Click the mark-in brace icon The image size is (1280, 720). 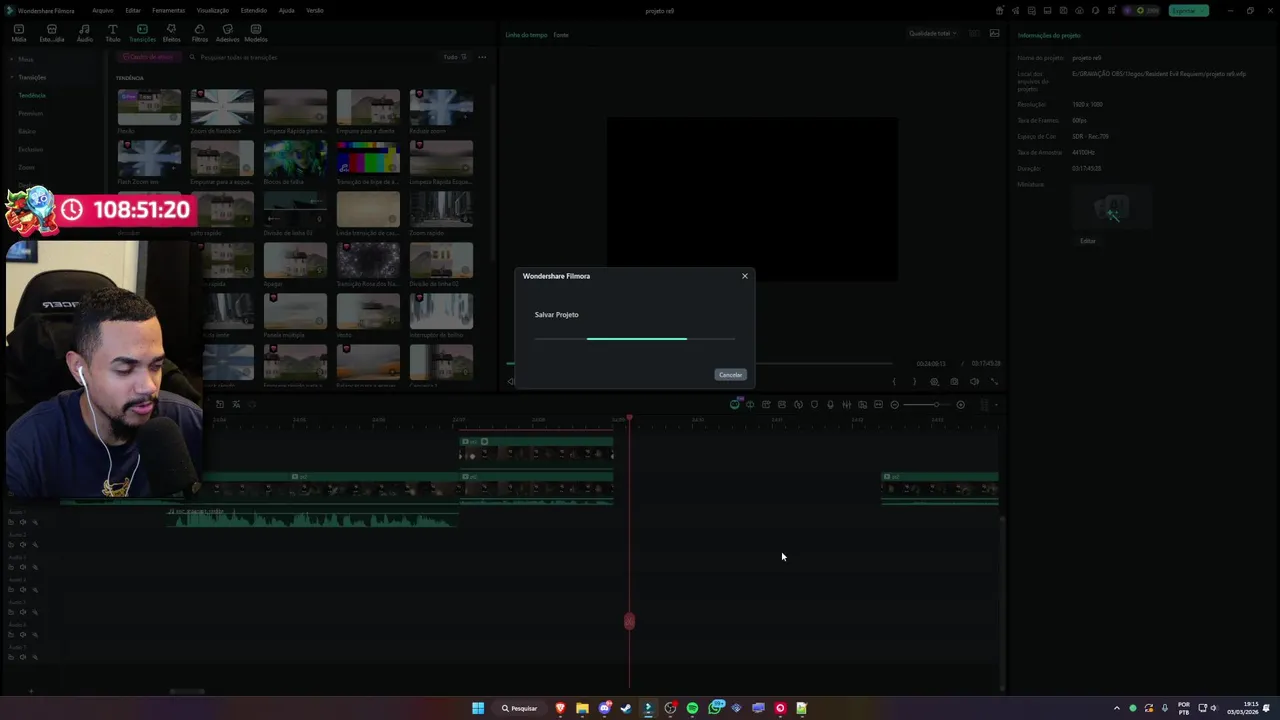pyautogui.click(x=894, y=382)
